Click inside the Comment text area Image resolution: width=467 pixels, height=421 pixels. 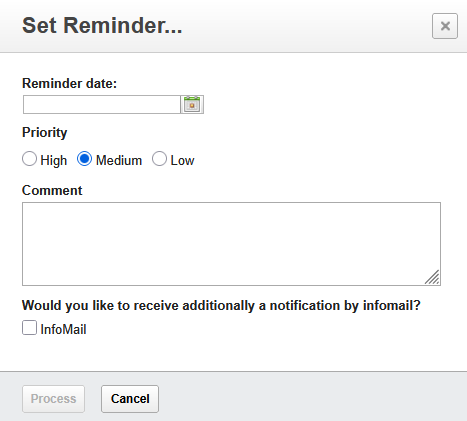(x=231, y=244)
